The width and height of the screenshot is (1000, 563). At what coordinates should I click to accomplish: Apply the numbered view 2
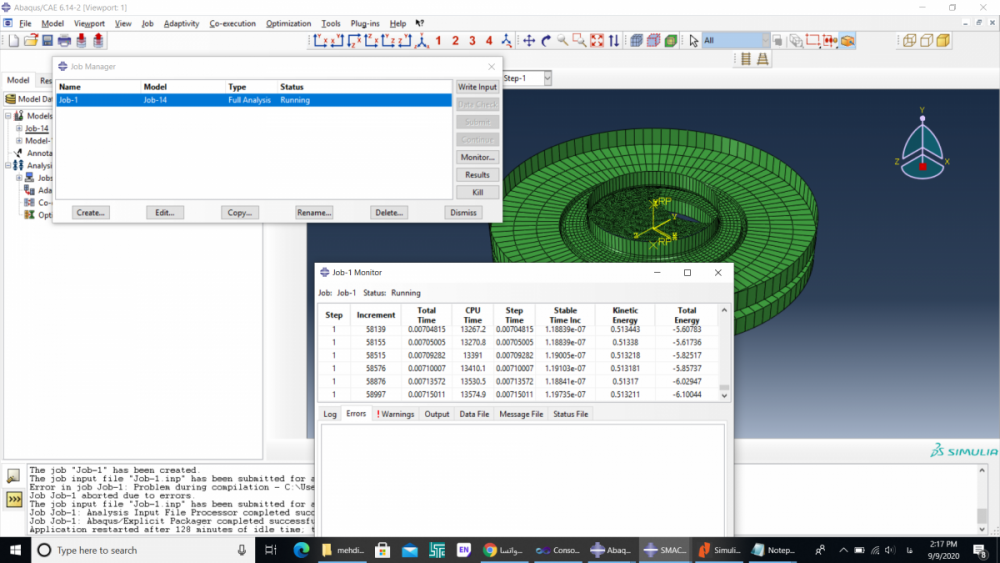pyautogui.click(x=455, y=41)
